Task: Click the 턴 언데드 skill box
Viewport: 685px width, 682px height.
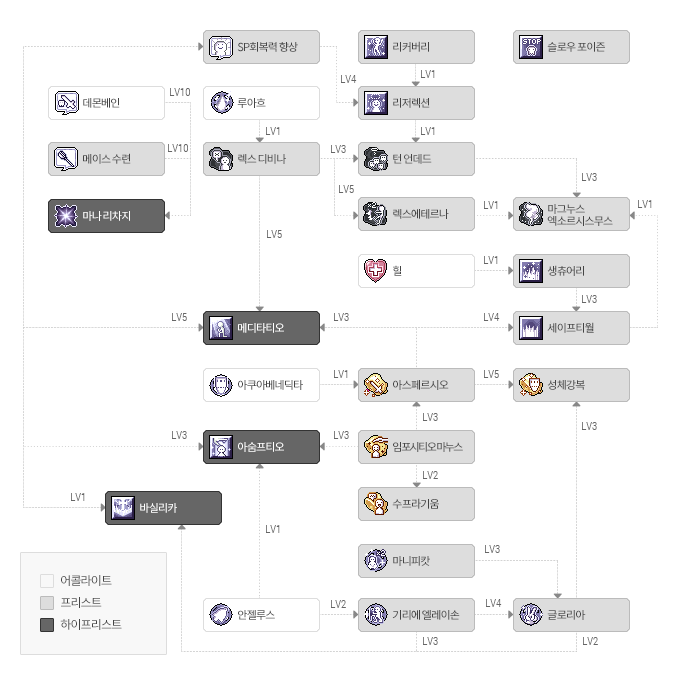Action: coord(416,159)
